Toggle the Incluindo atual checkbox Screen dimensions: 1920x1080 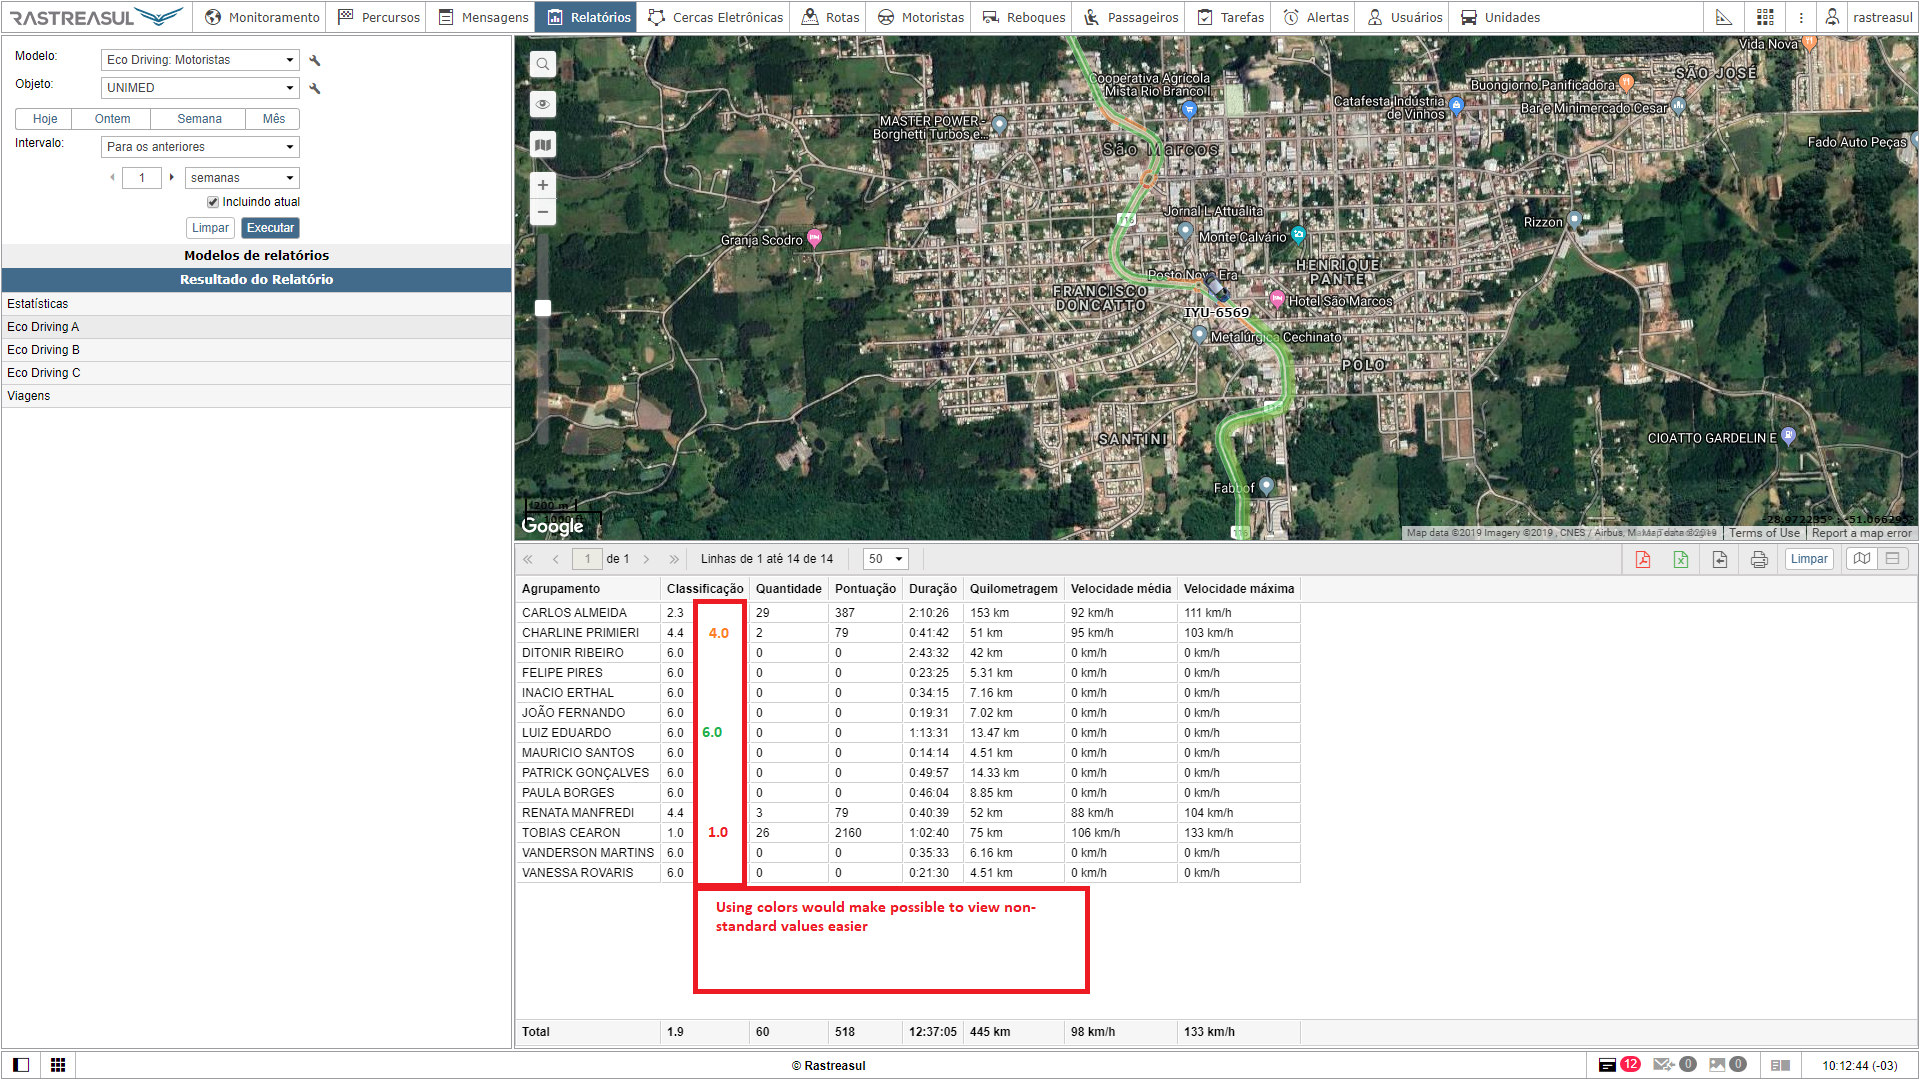click(x=213, y=202)
